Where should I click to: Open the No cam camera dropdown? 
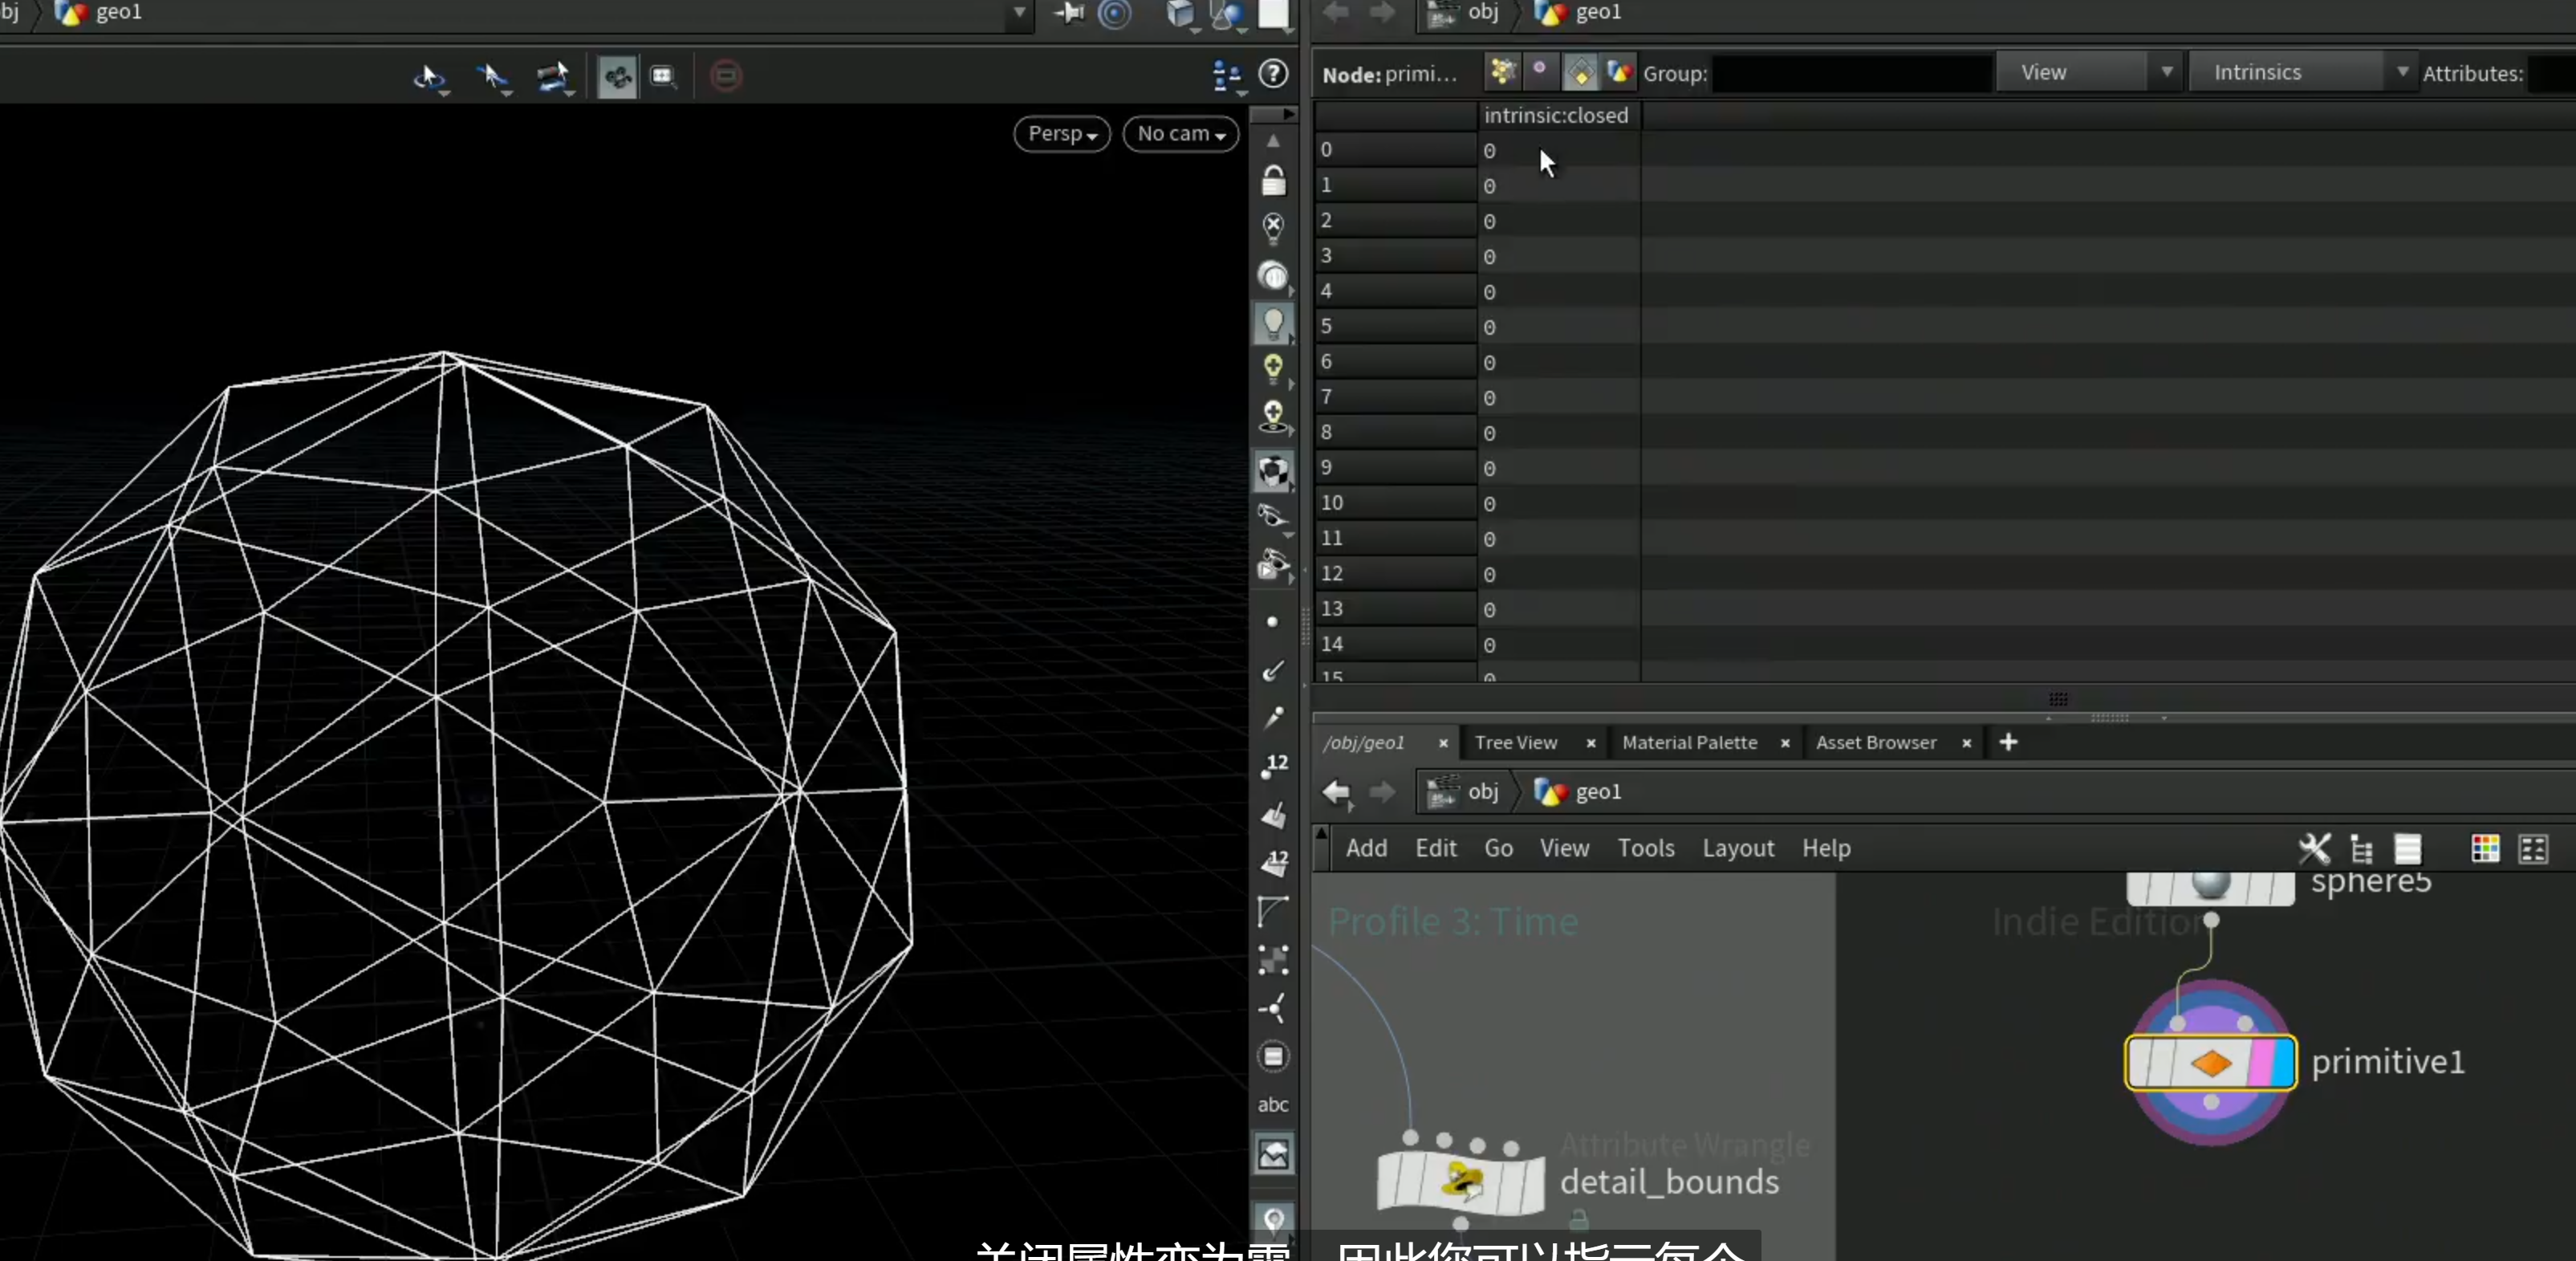click(1181, 134)
